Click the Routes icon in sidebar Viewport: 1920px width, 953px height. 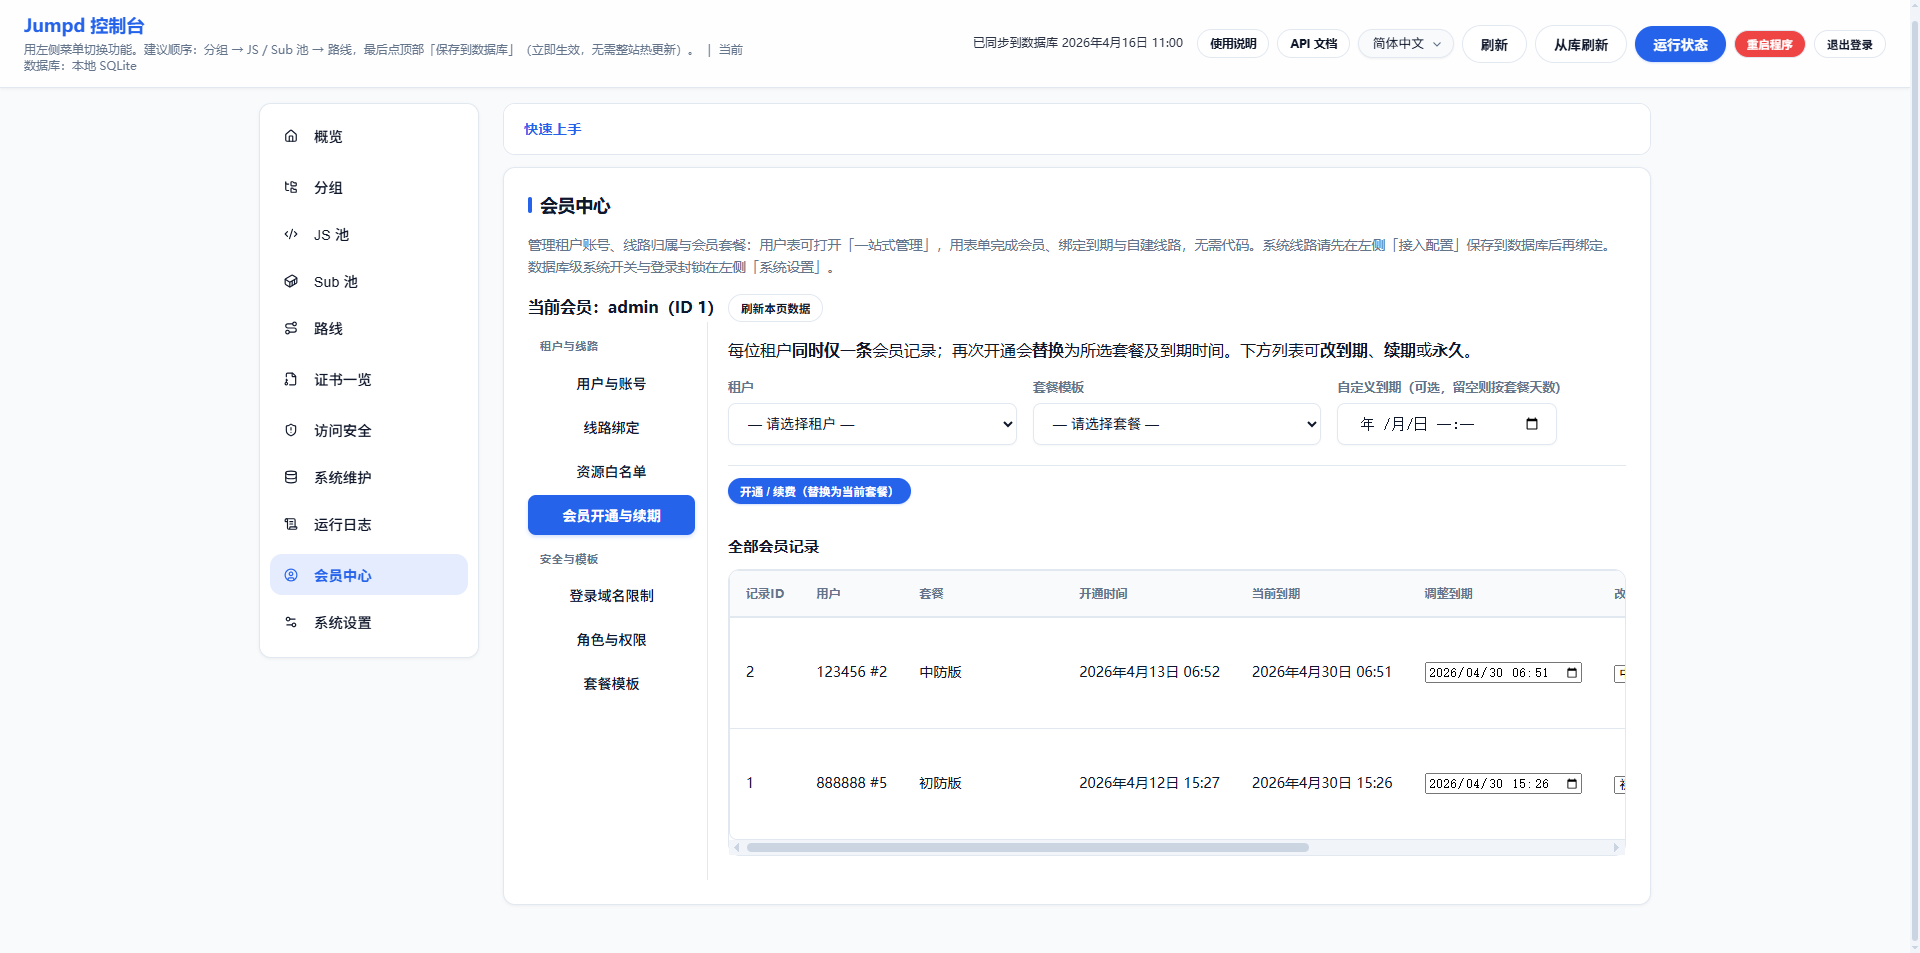(x=291, y=328)
